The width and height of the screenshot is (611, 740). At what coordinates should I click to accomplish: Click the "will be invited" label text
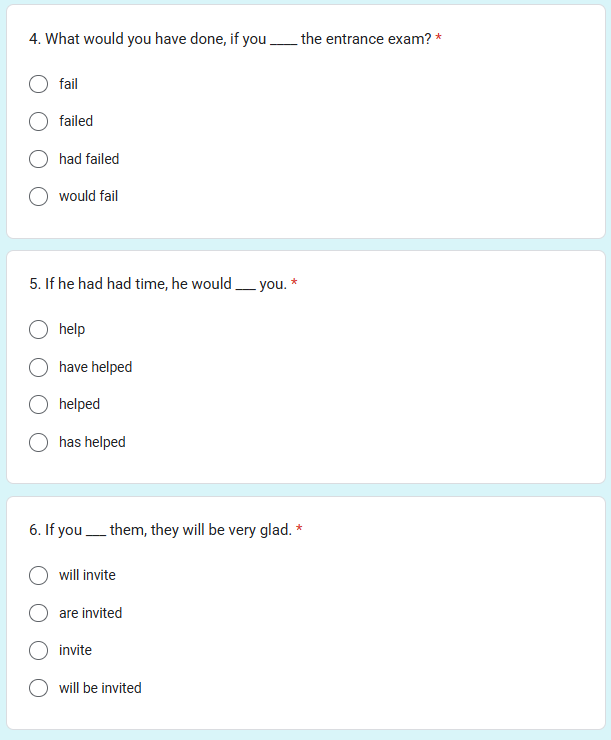click(100, 688)
